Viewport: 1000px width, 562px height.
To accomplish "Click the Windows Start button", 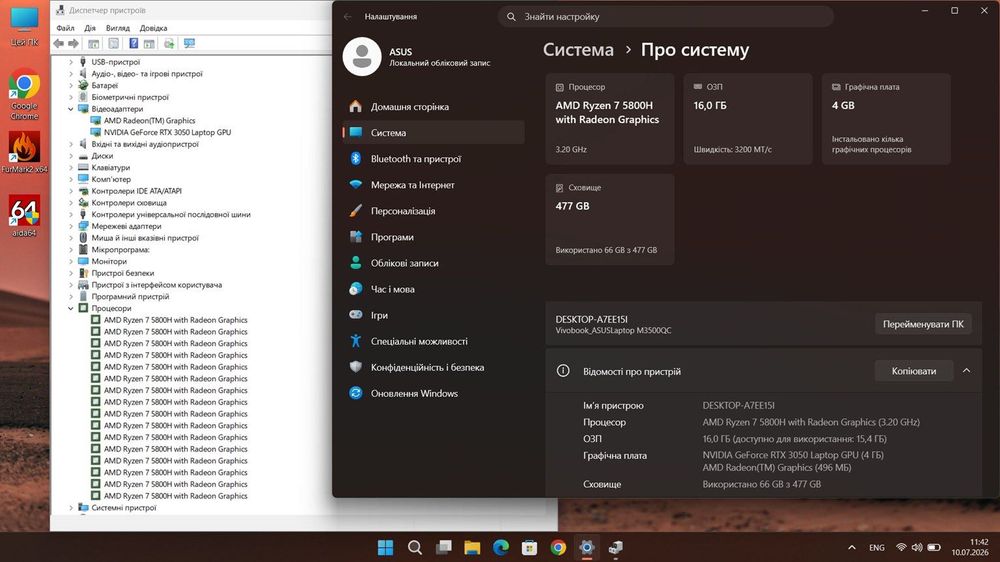I will tap(385, 547).
